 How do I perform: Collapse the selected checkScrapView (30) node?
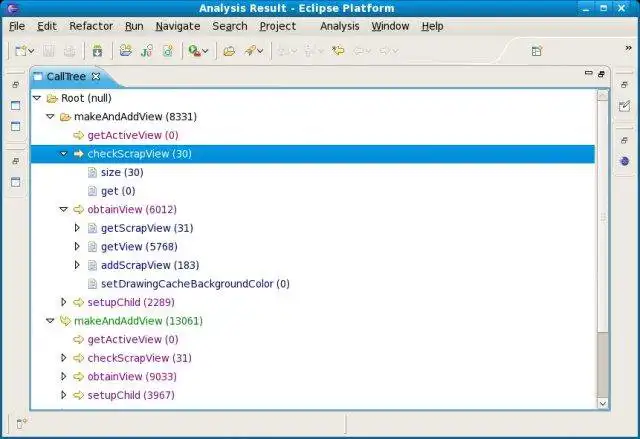point(64,154)
